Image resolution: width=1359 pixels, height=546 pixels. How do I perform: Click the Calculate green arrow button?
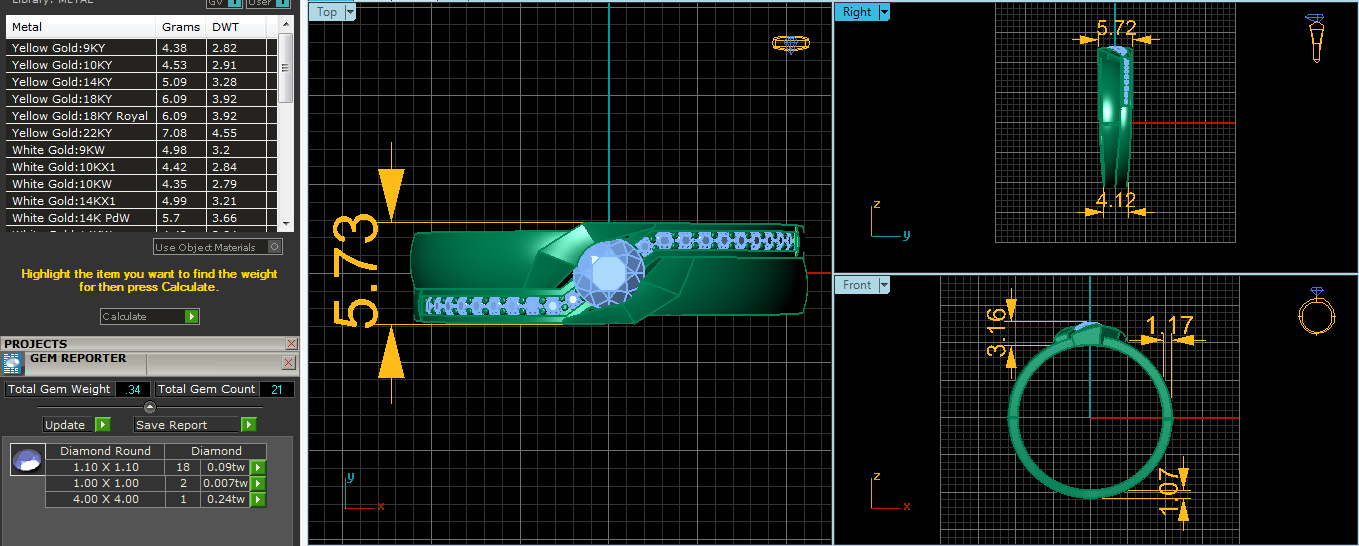pyautogui.click(x=192, y=316)
